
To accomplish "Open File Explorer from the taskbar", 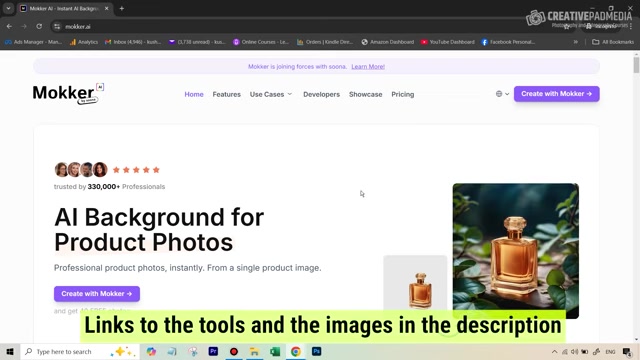I will tap(254, 351).
